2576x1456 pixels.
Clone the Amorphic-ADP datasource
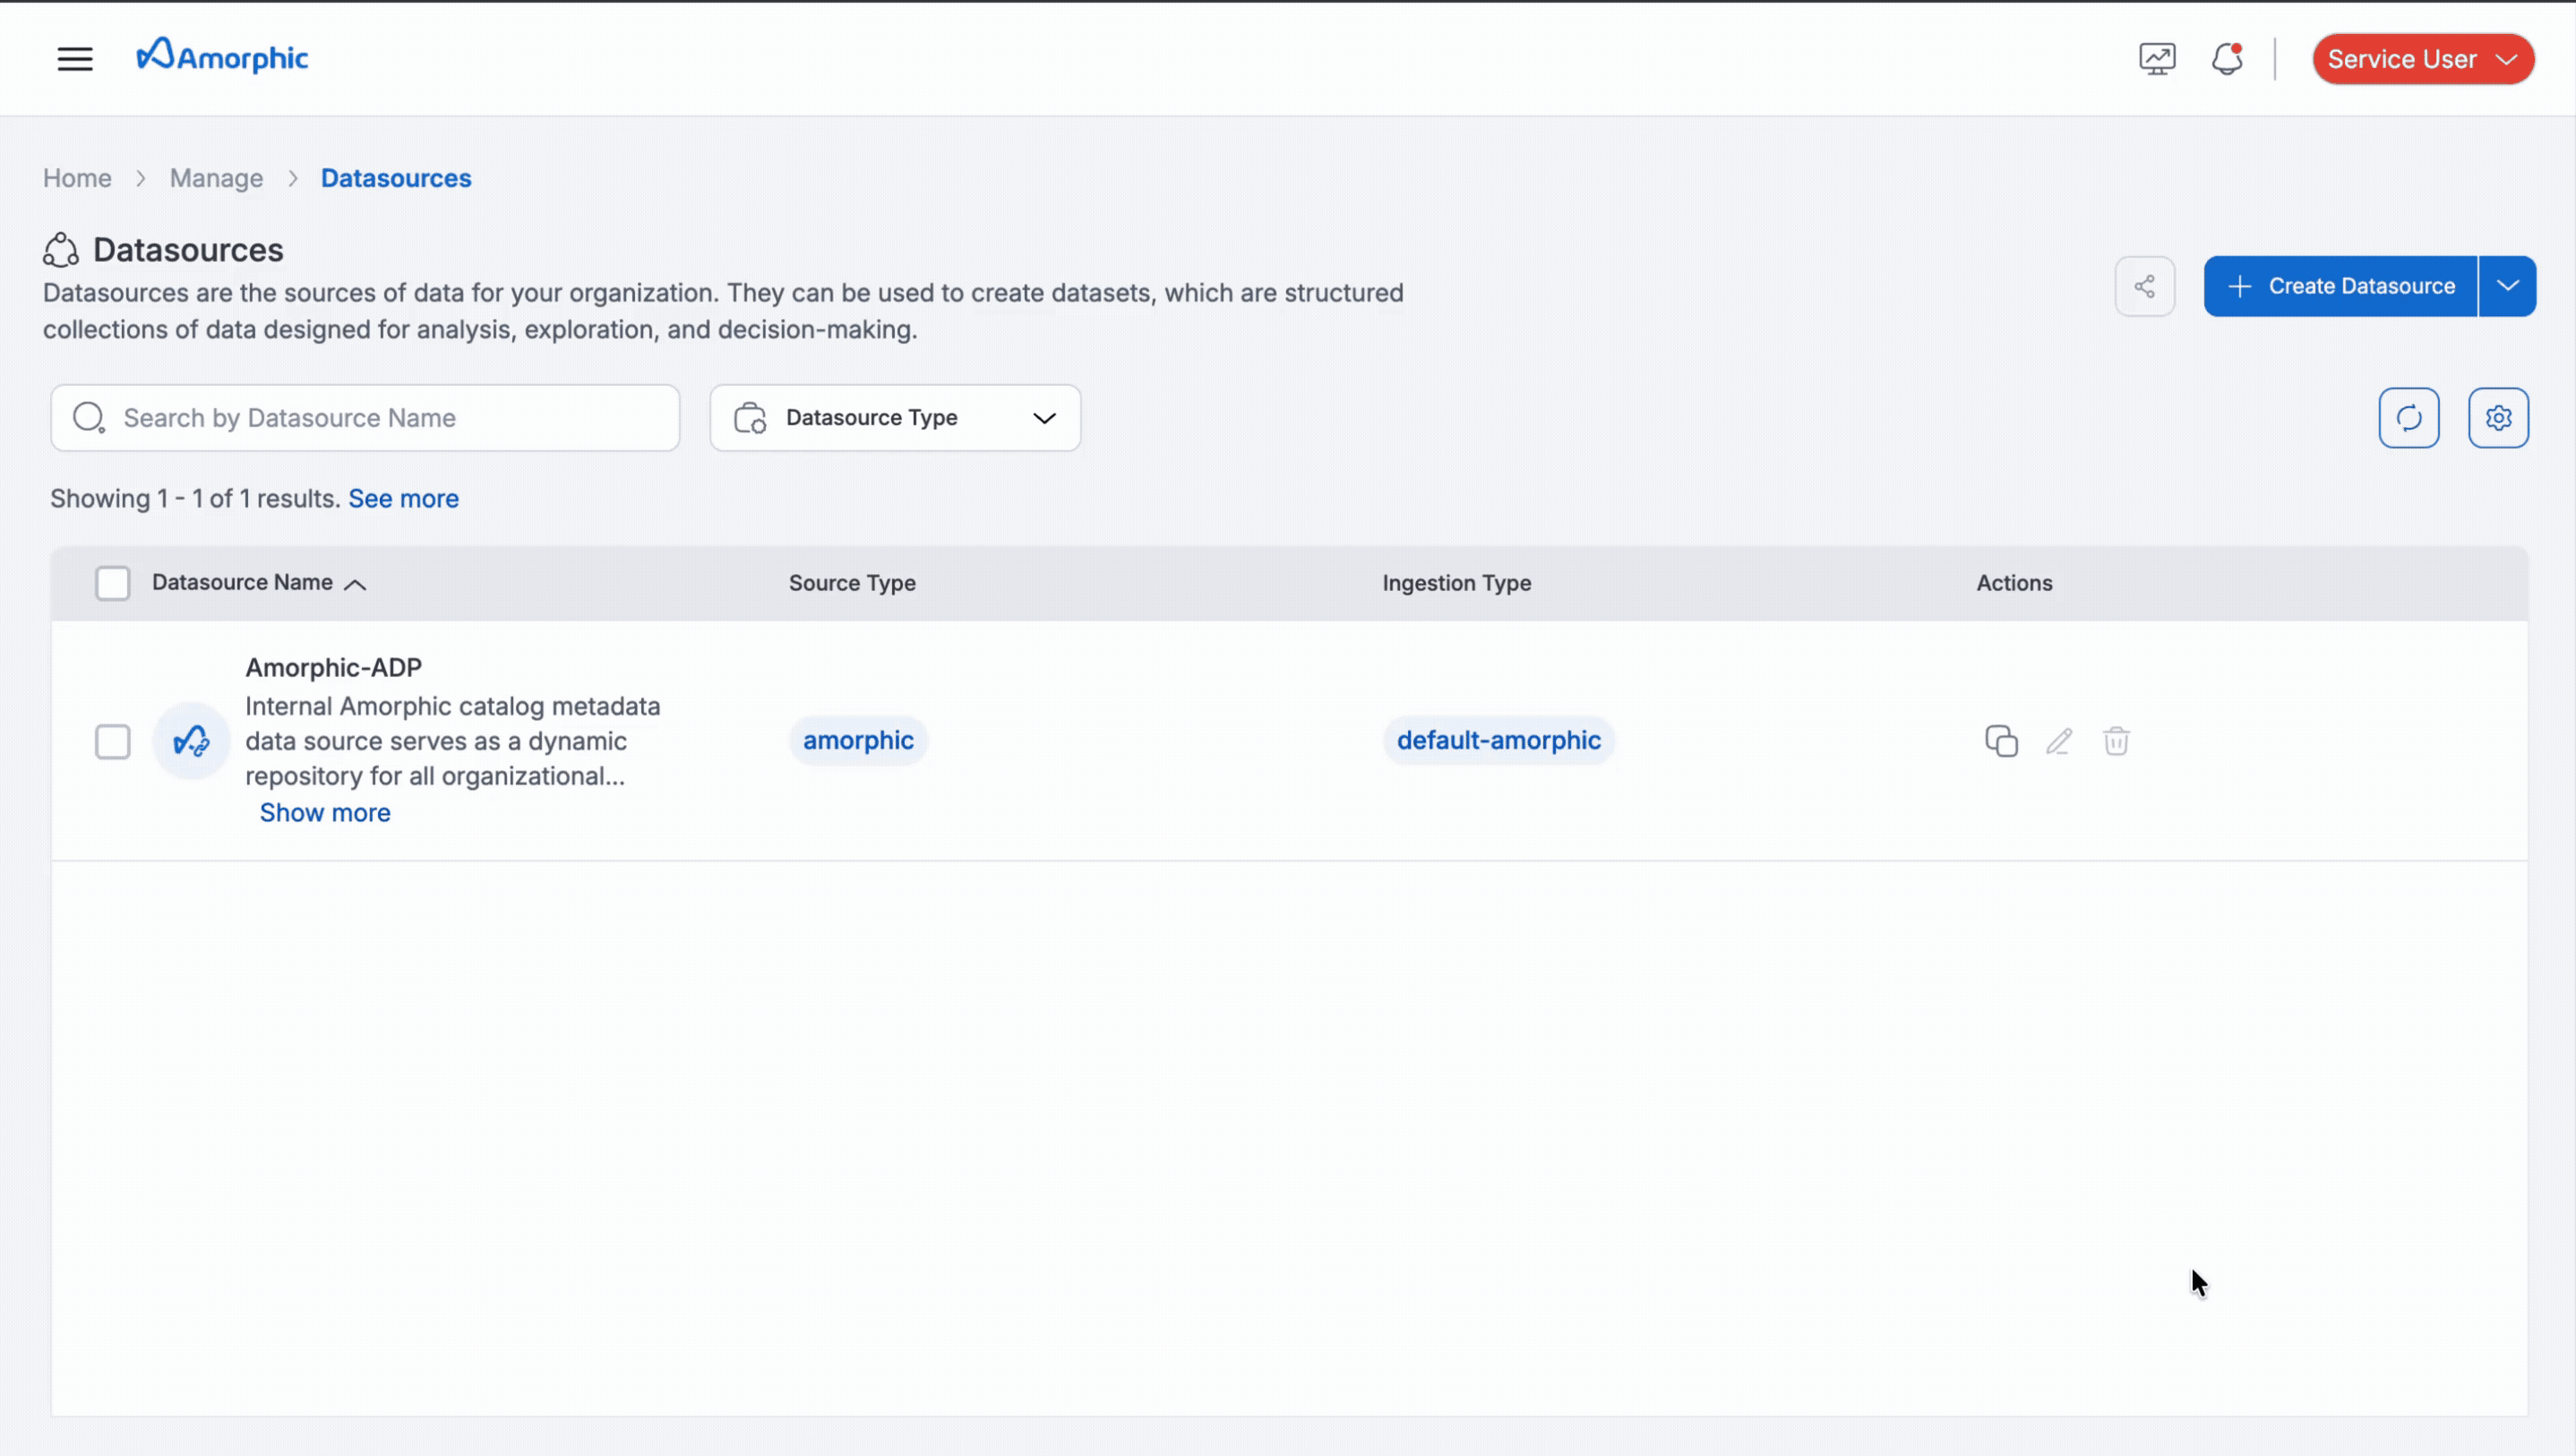coord(2001,741)
